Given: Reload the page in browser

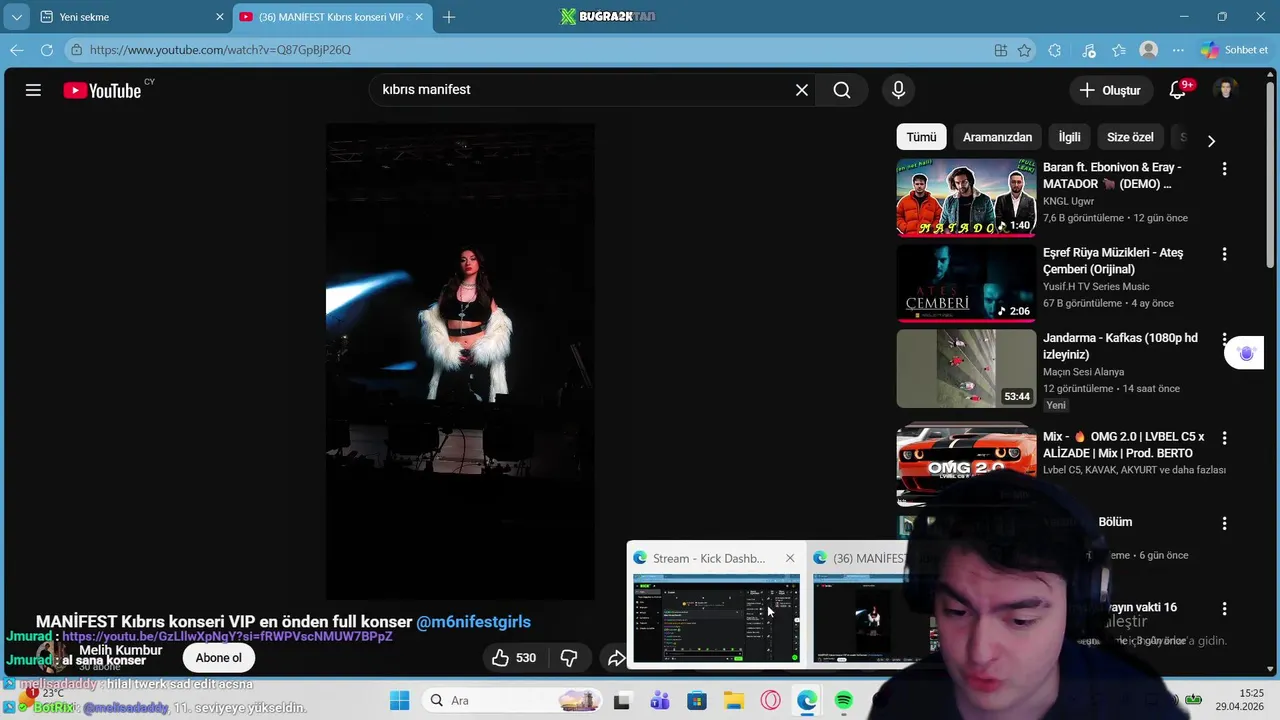Looking at the screenshot, I should tap(47, 50).
